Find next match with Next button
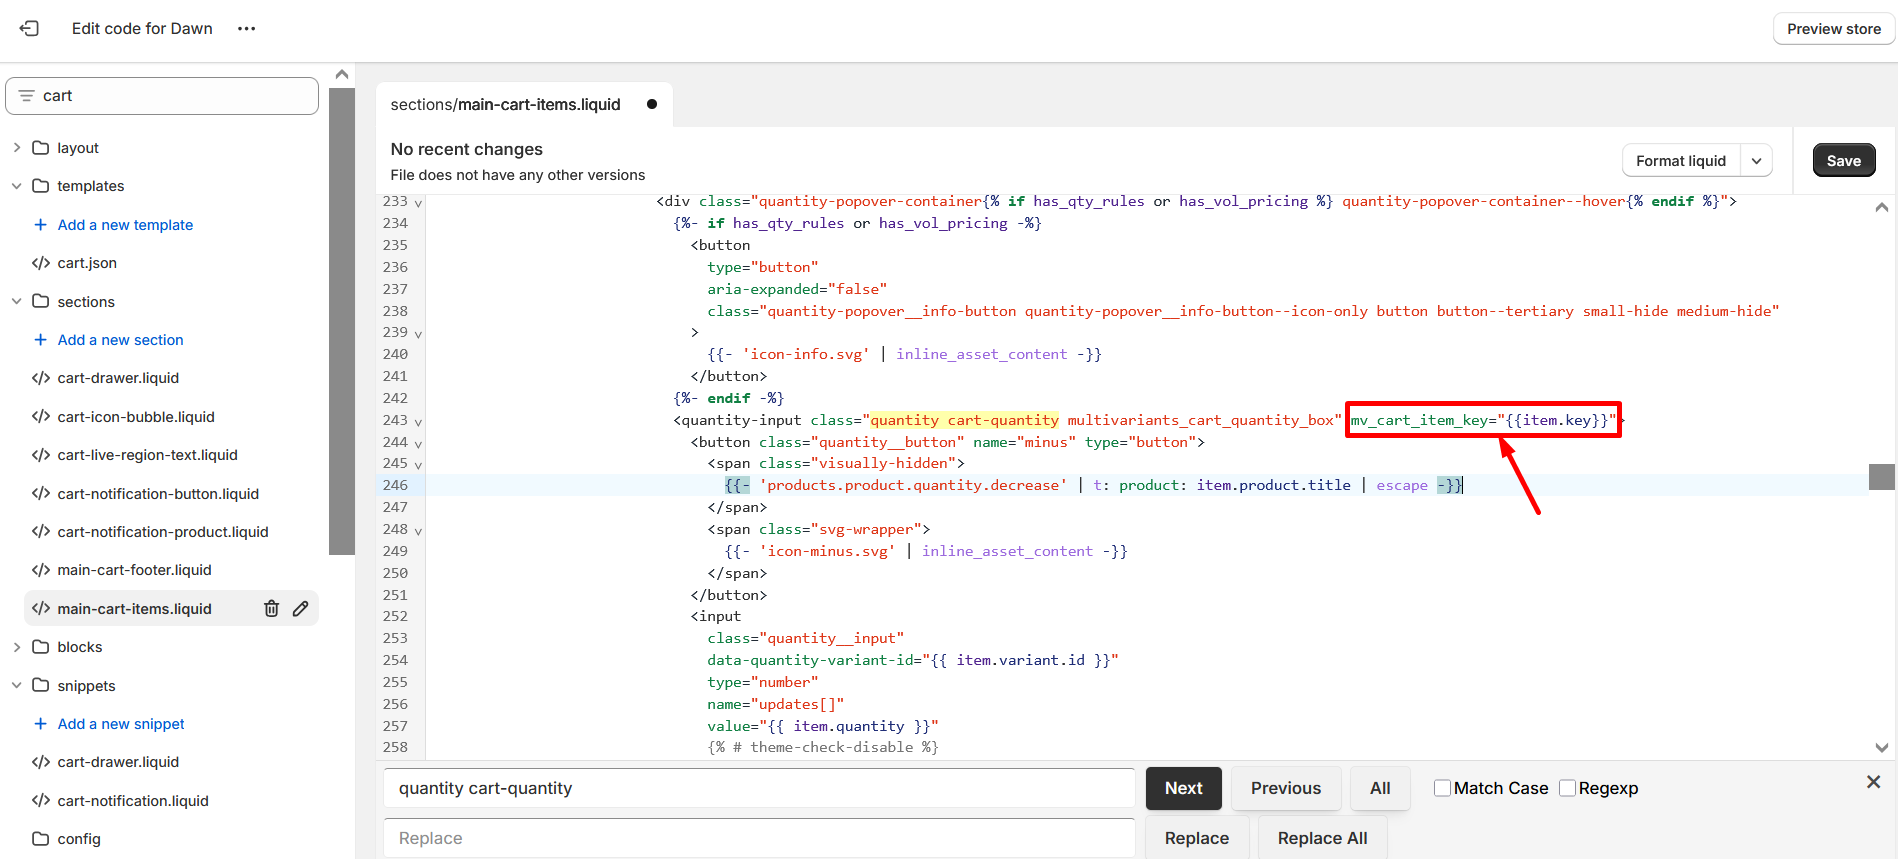Viewport: 1898px width, 859px height. pos(1183,788)
